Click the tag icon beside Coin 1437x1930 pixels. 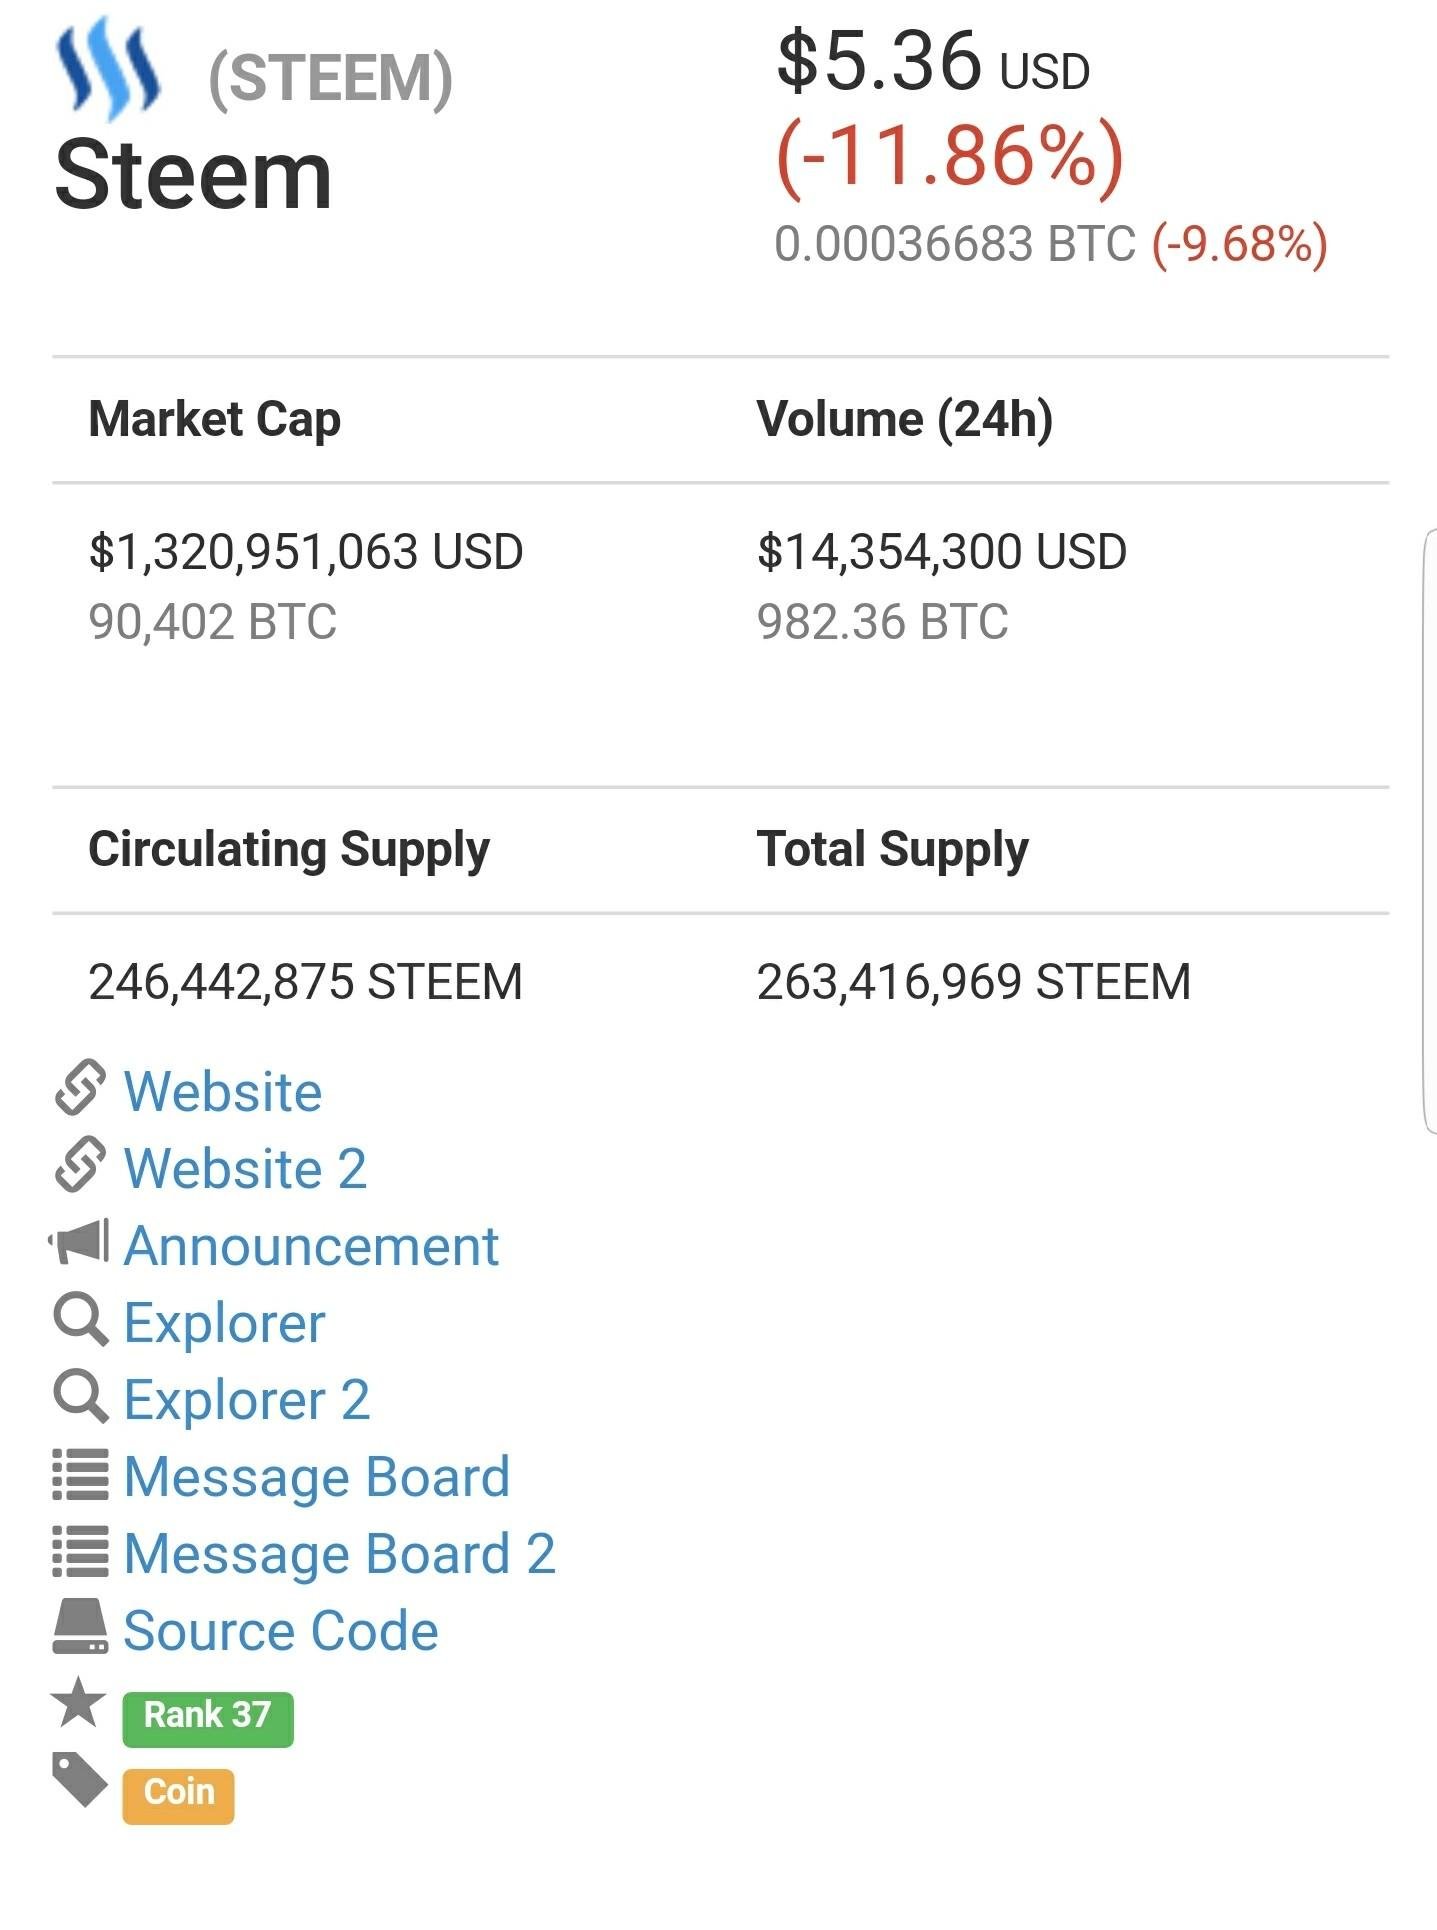point(80,1781)
